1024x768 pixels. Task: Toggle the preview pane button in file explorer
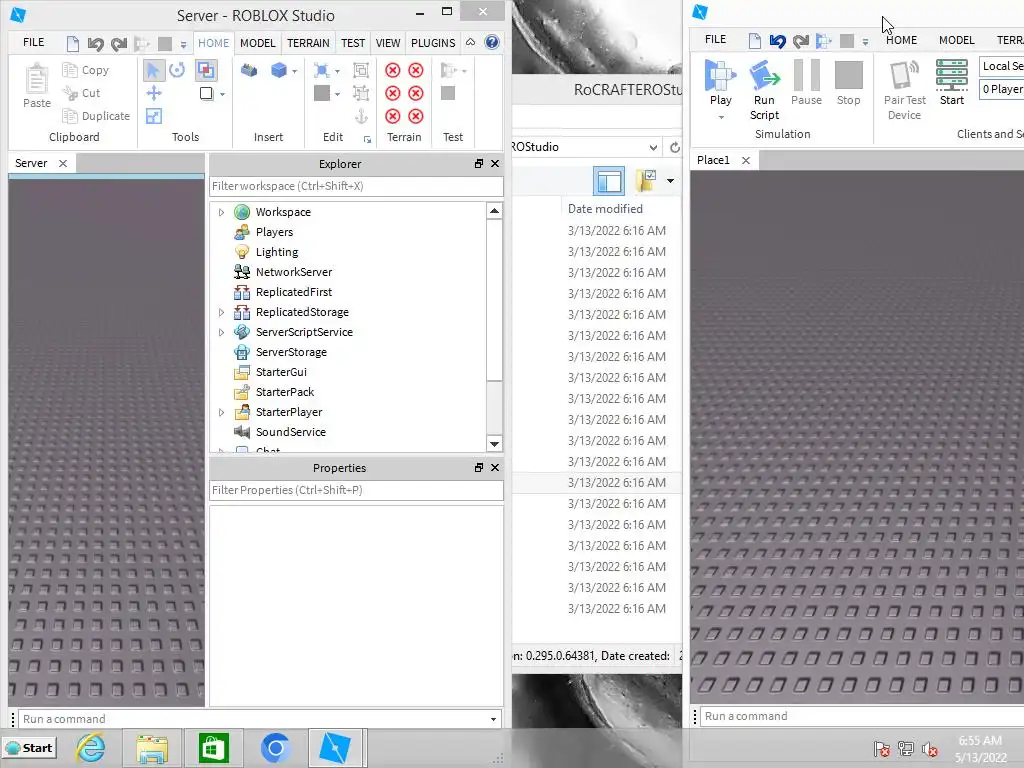pos(609,181)
